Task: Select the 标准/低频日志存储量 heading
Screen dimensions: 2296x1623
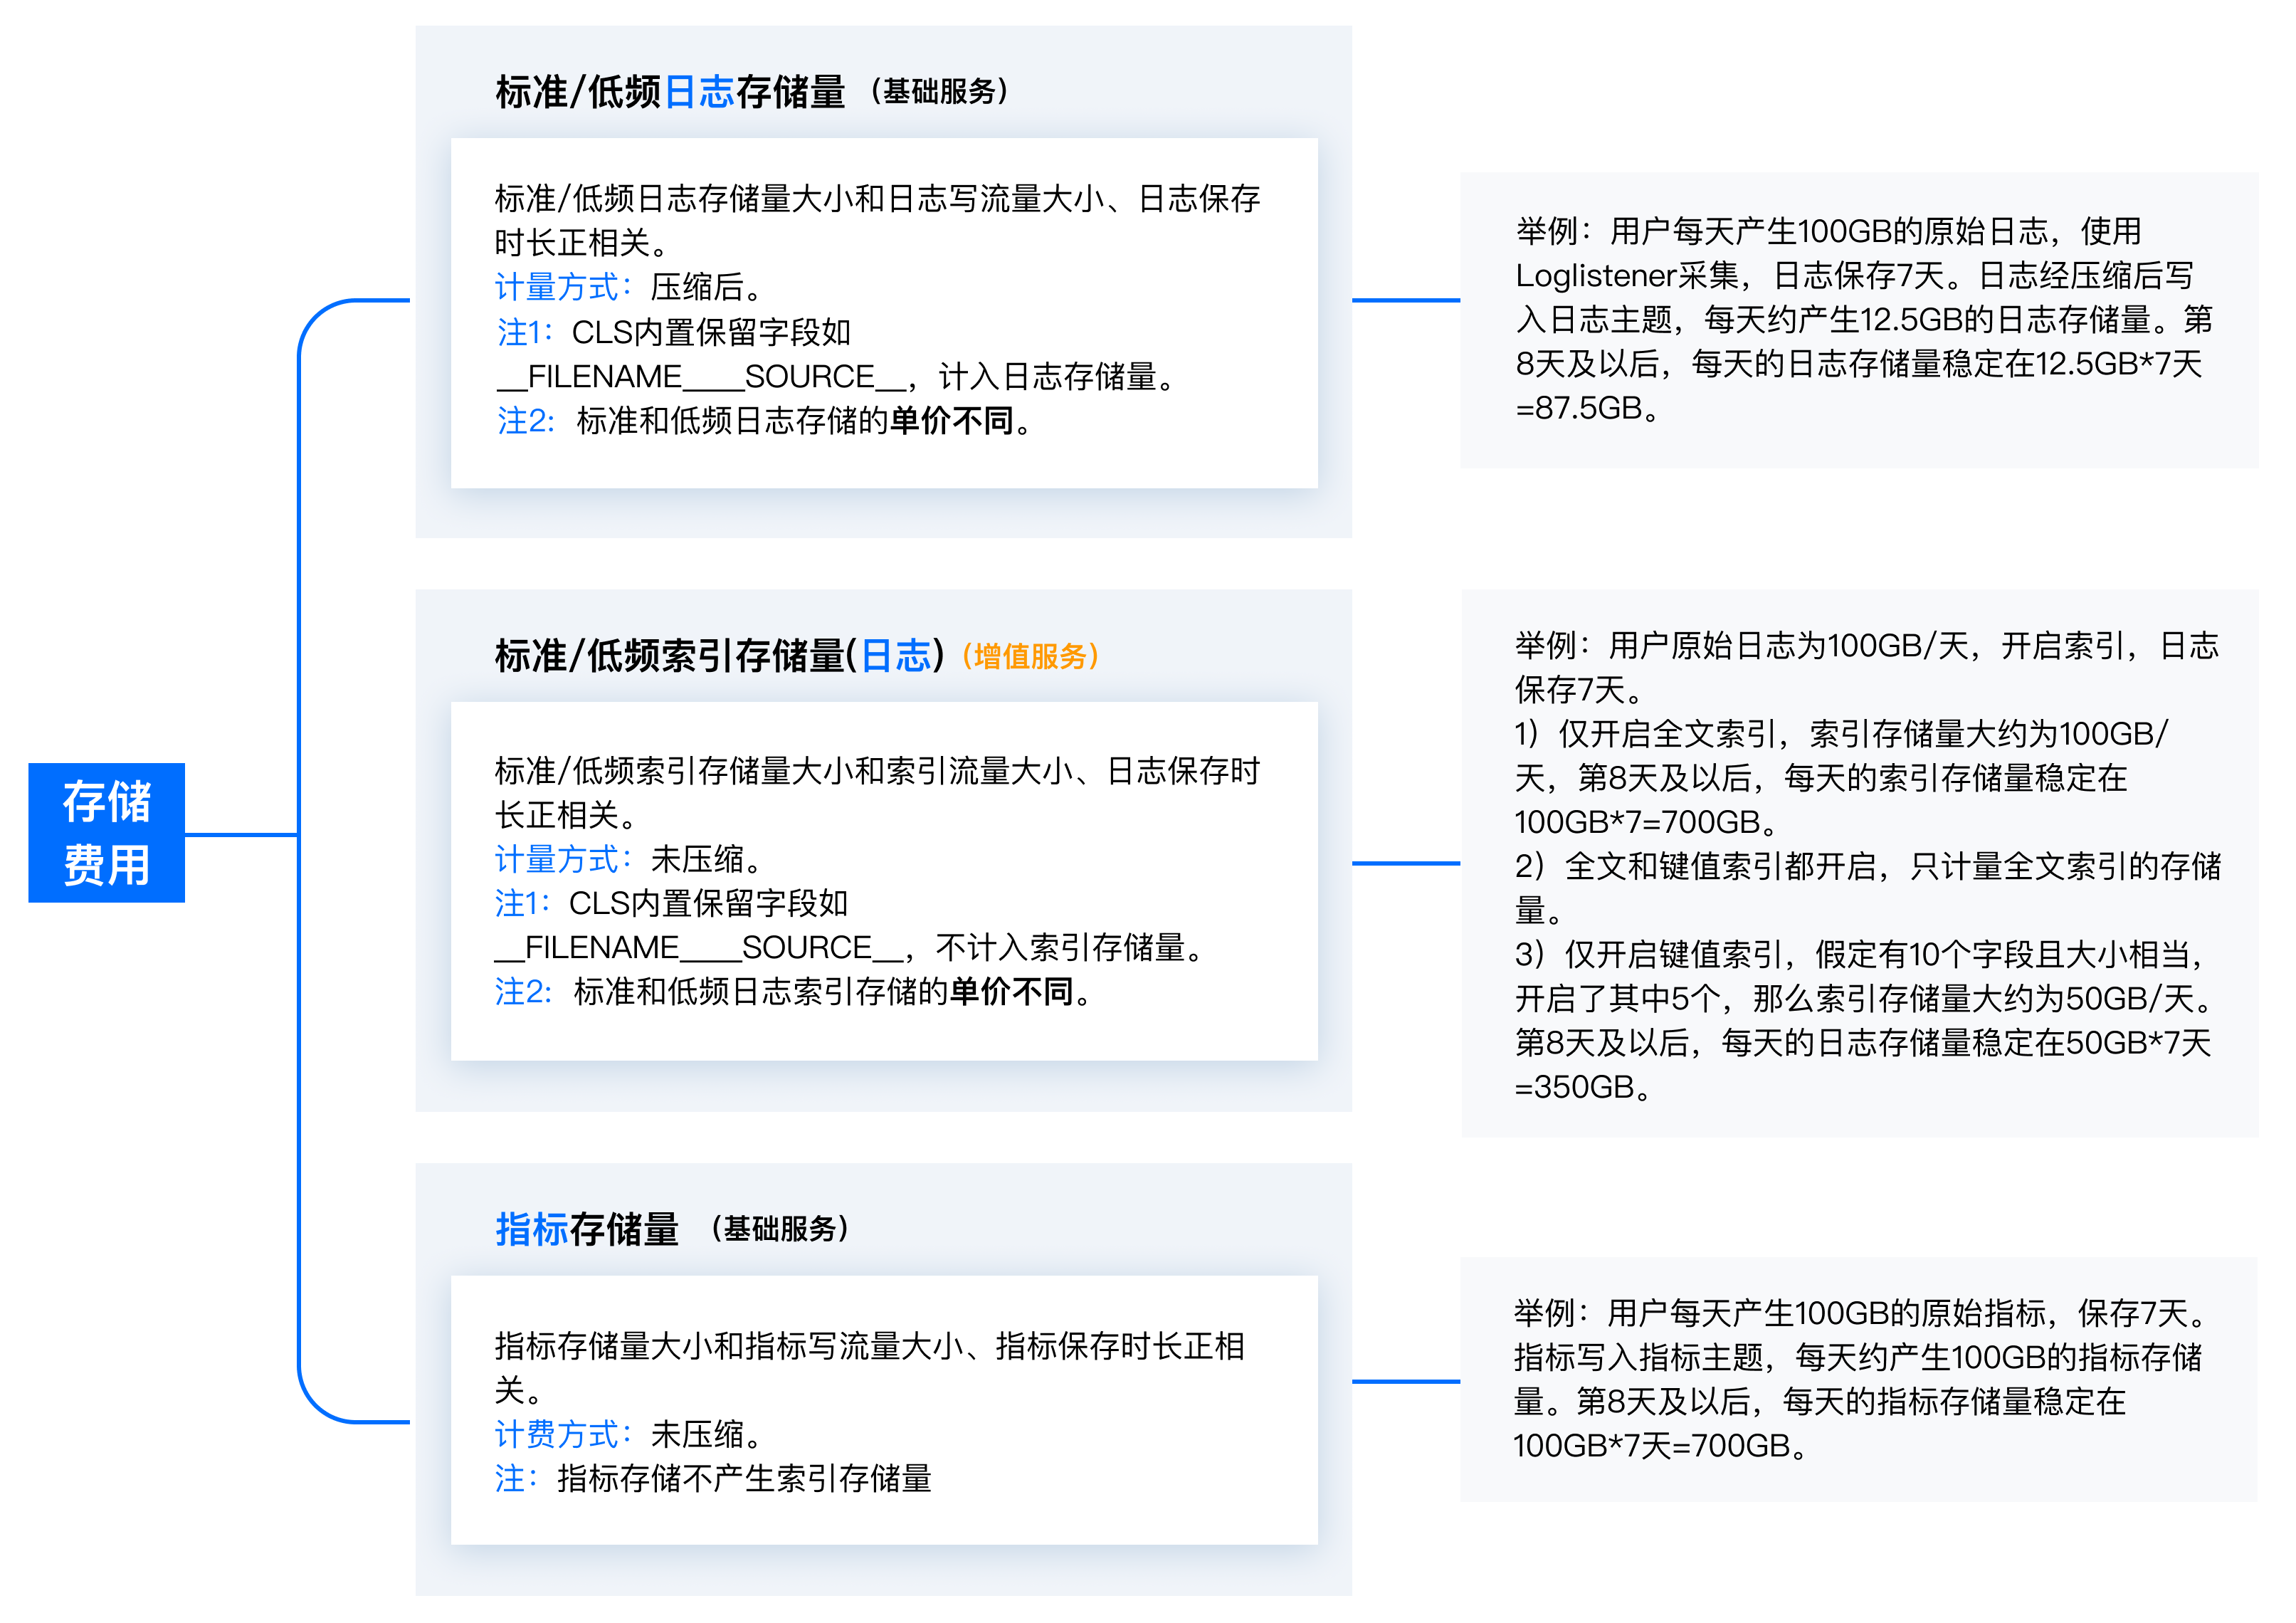Action: [x=669, y=92]
